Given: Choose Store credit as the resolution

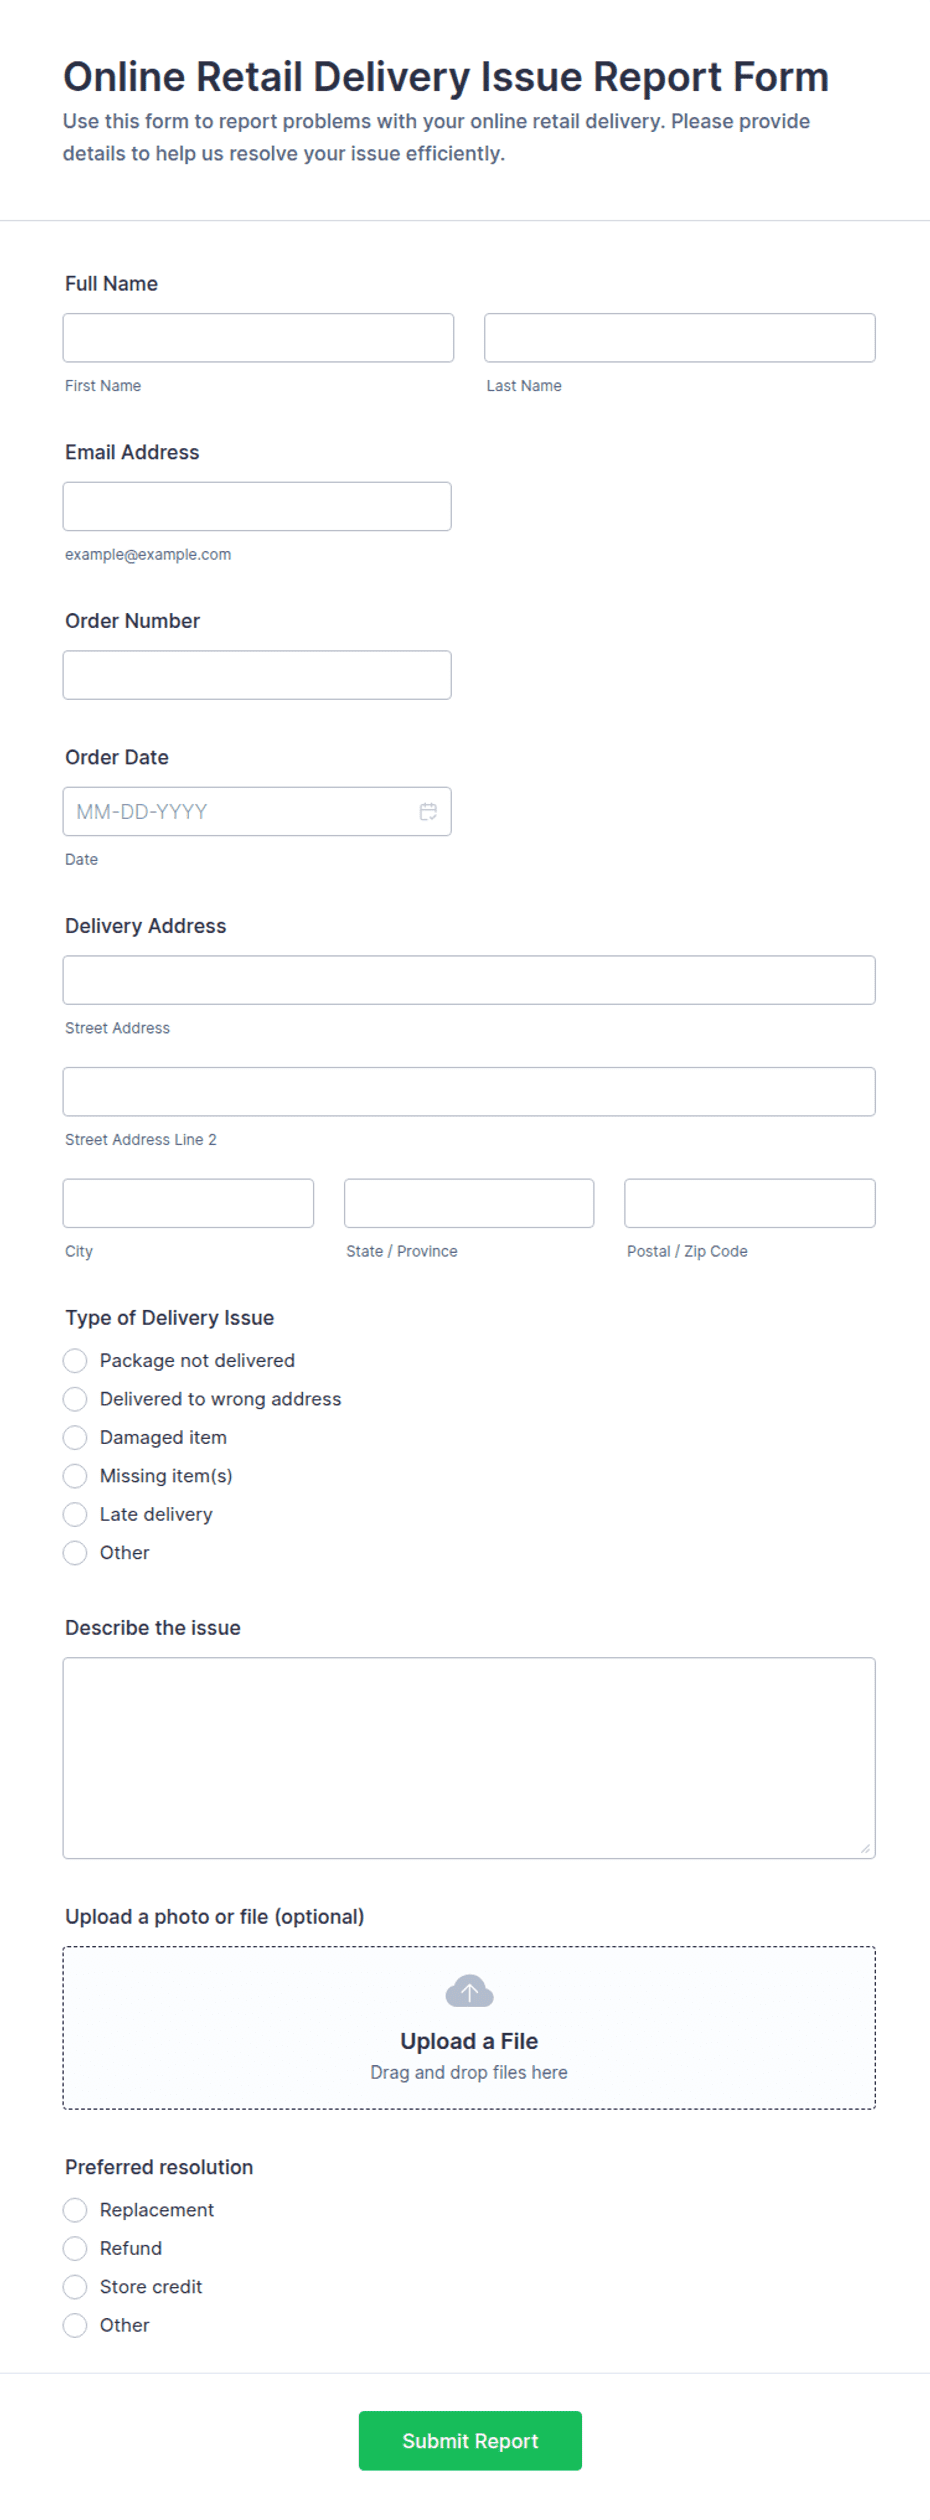Looking at the screenshot, I should click(x=75, y=2286).
